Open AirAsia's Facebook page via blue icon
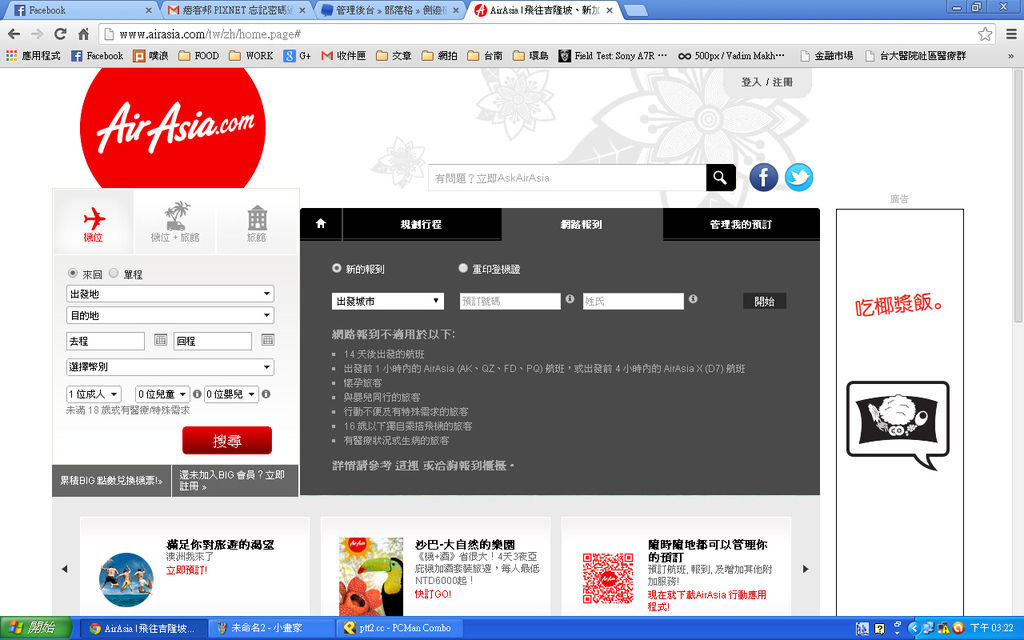1024x640 pixels. [x=763, y=177]
